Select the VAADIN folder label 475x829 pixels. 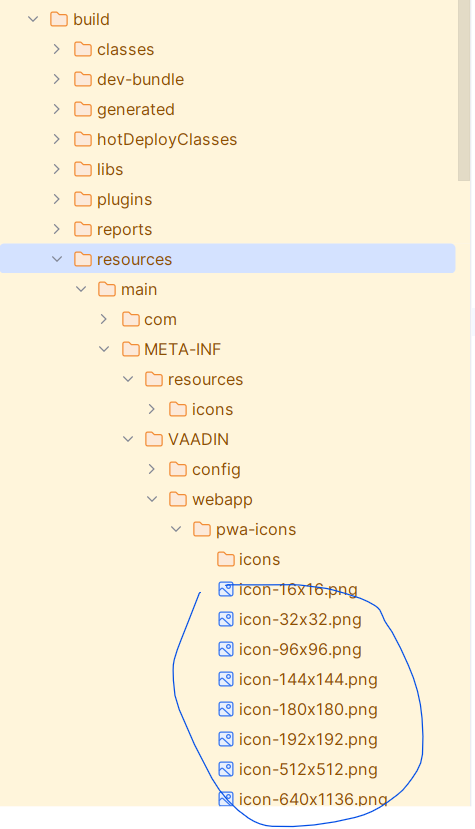coord(198,439)
